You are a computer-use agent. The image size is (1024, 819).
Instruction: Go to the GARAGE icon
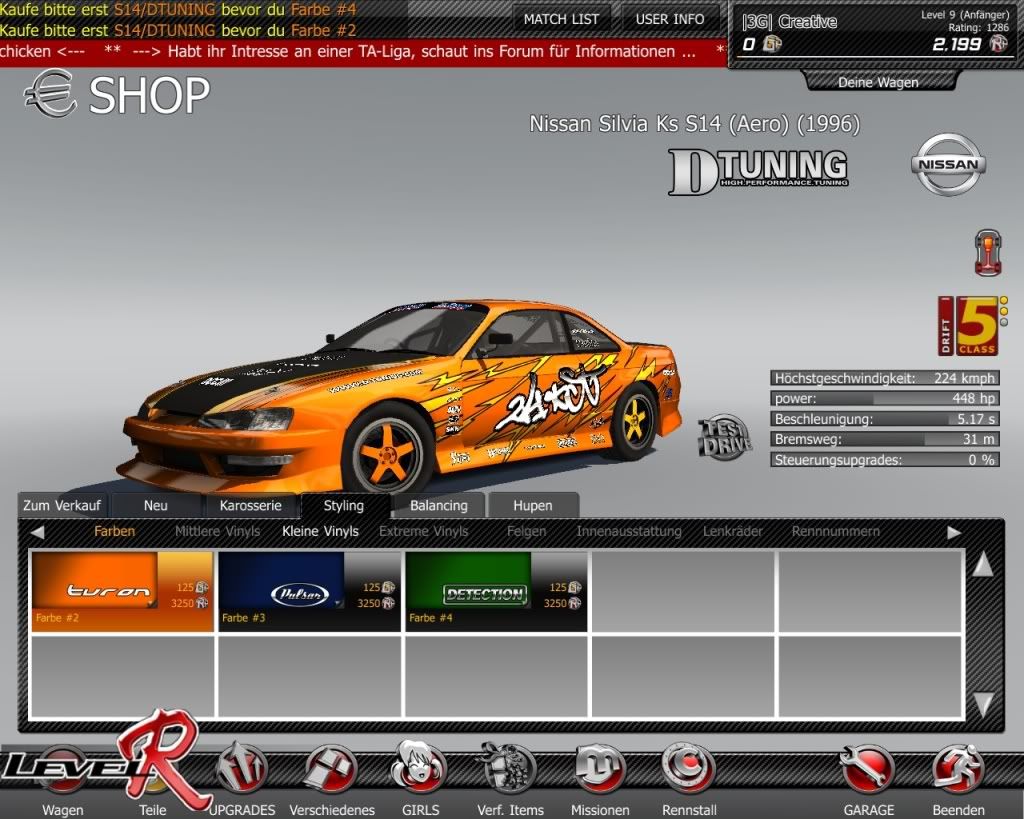point(867,770)
